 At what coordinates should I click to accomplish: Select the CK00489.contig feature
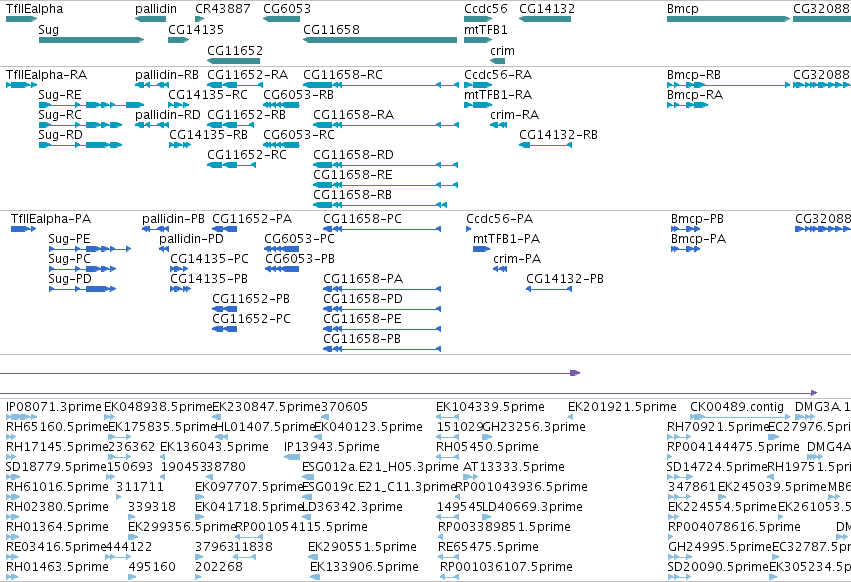[740, 417]
